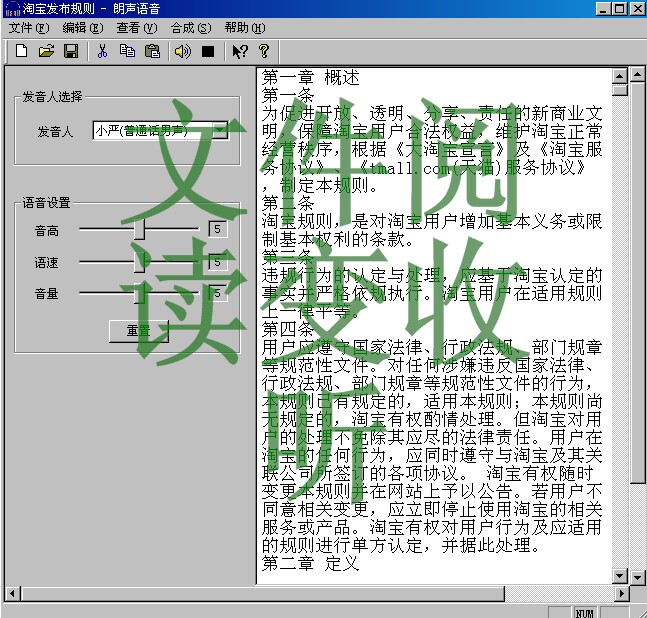Open the 帮助(H) menu
Image resolution: width=647 pixels, height=618 pixels.
pos(245,28)
